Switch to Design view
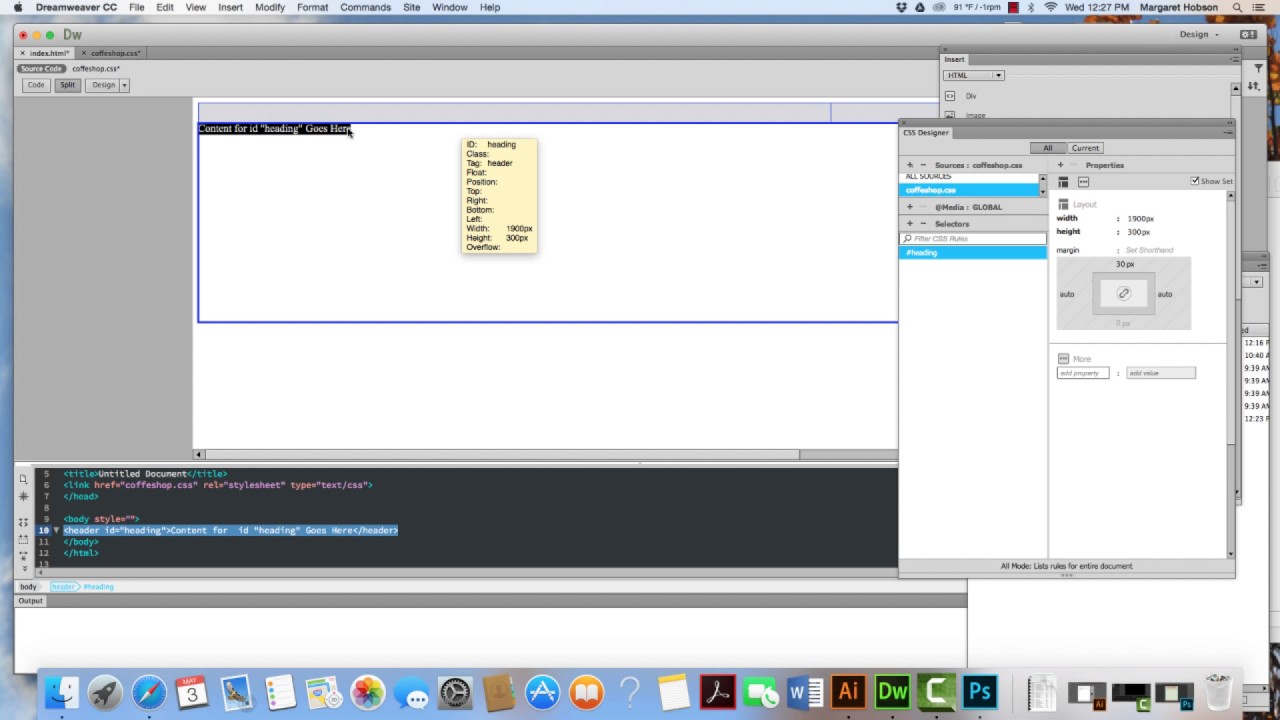 (103, 85)
